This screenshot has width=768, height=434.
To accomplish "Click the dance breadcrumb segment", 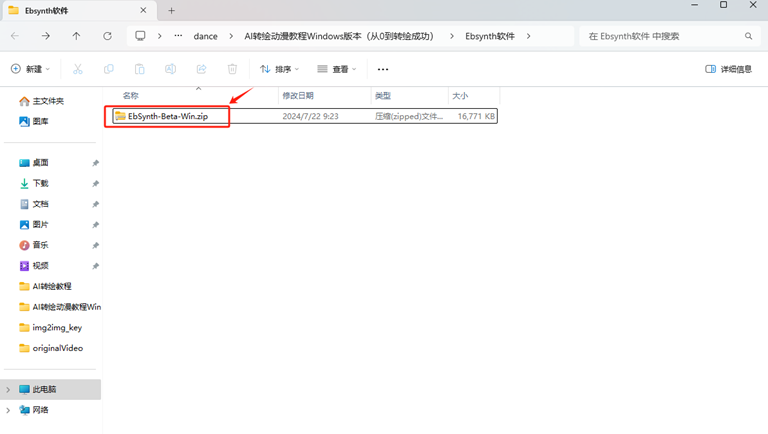I will (x=205, y=36).
